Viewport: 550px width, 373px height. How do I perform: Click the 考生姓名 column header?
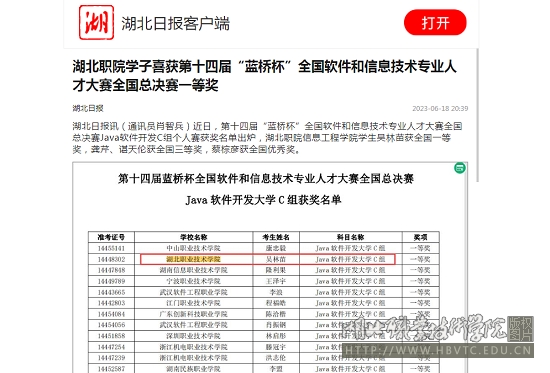click(276, 237)
